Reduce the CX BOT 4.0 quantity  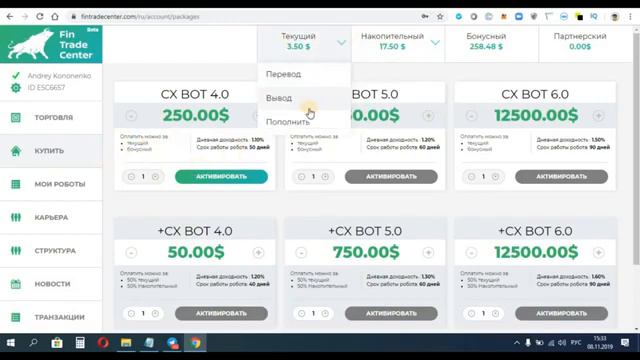tap(131, 177)
